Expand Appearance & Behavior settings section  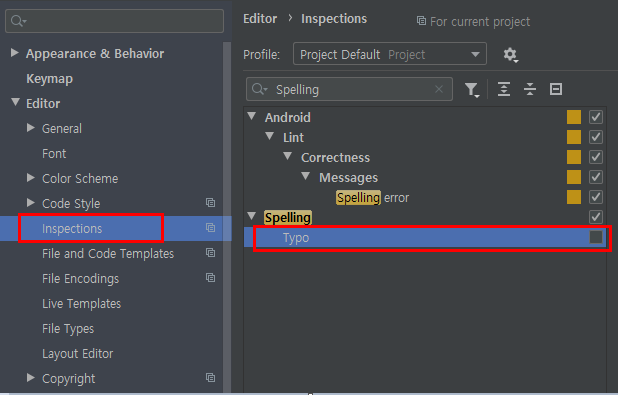tap(15, 53)
